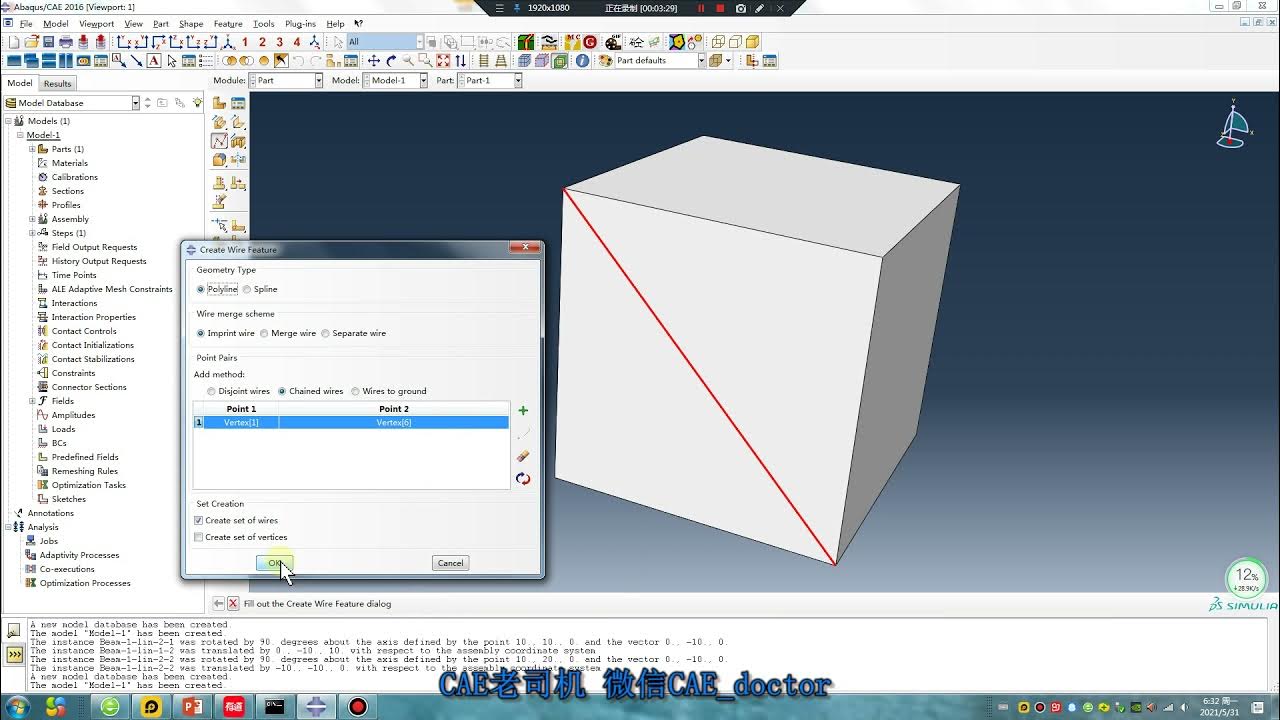
Task: Click the Create Text annotation icon
Action: 154,61
